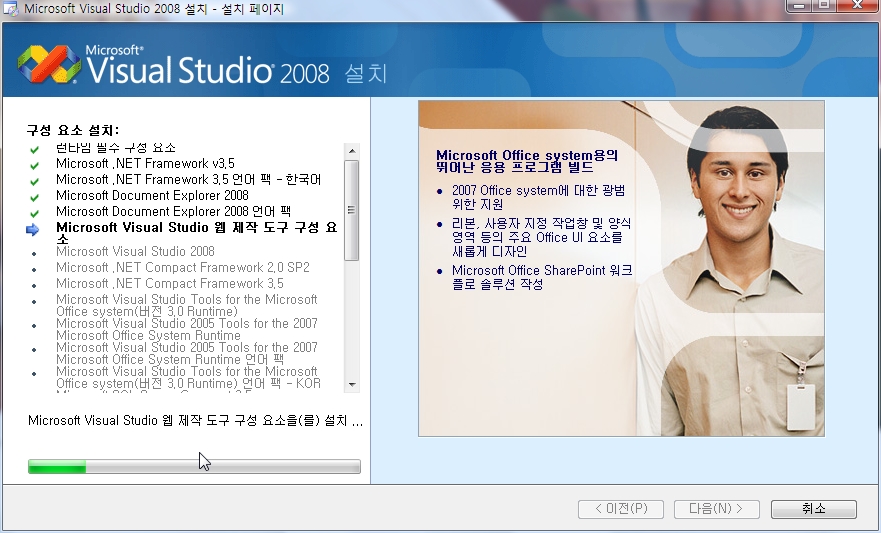This screenshot has width=881, height=533.
Task: Close the setup window with the X button
Action: click(x=859, y=5)
